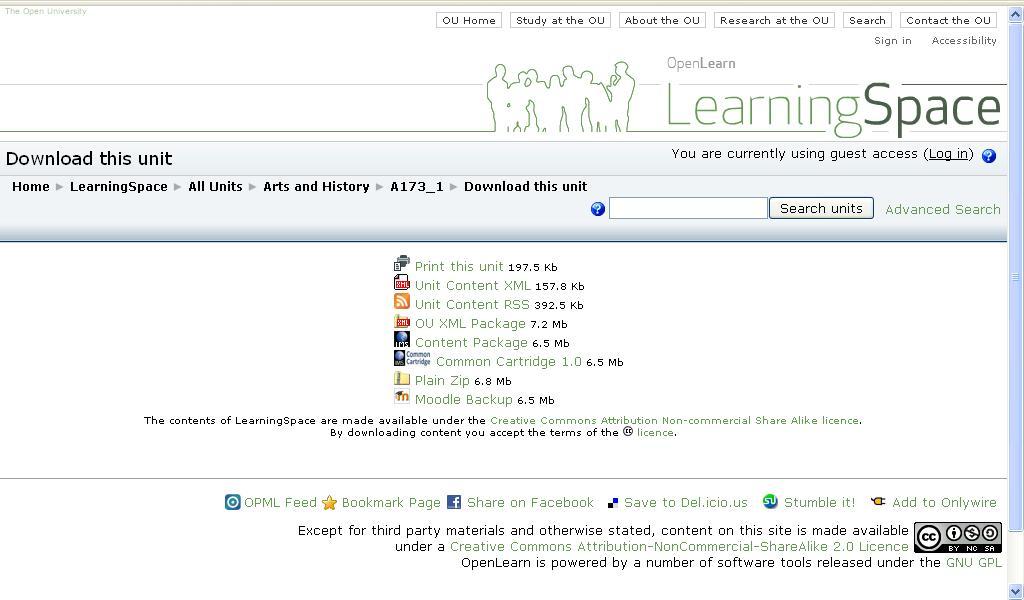The height and width of the screenshot is (600, 1024).
Task: Click the Del.icio.us icon
Action: coord(613,503)
